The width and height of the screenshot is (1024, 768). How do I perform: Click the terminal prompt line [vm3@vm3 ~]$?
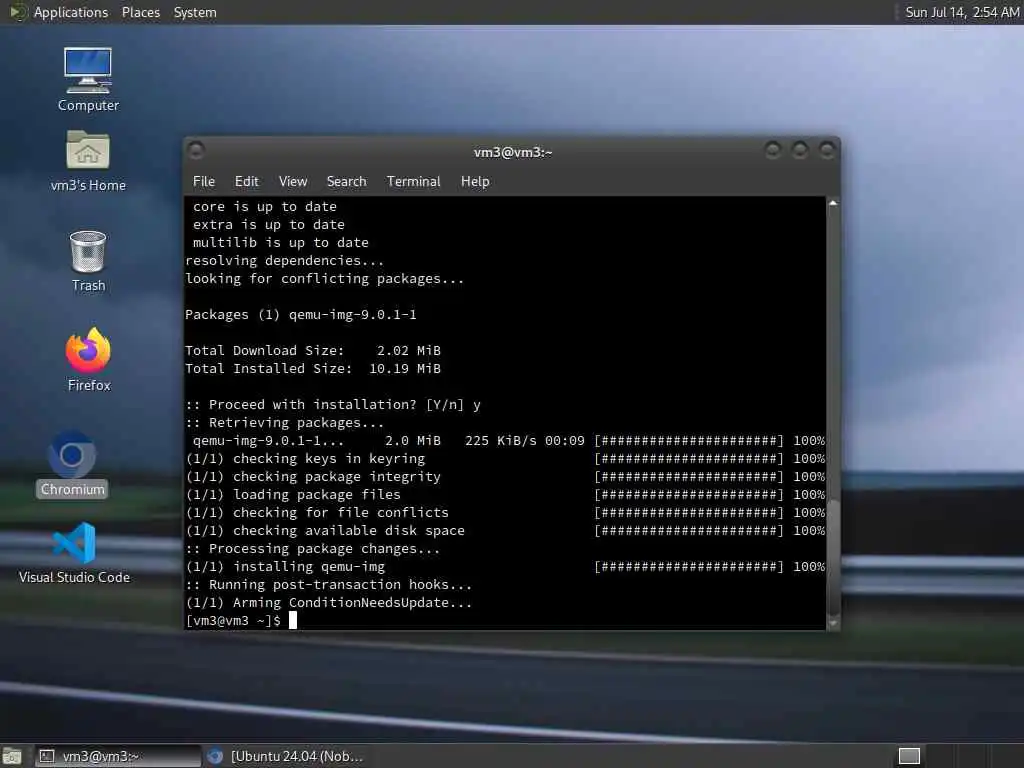[x=233, y=620]
